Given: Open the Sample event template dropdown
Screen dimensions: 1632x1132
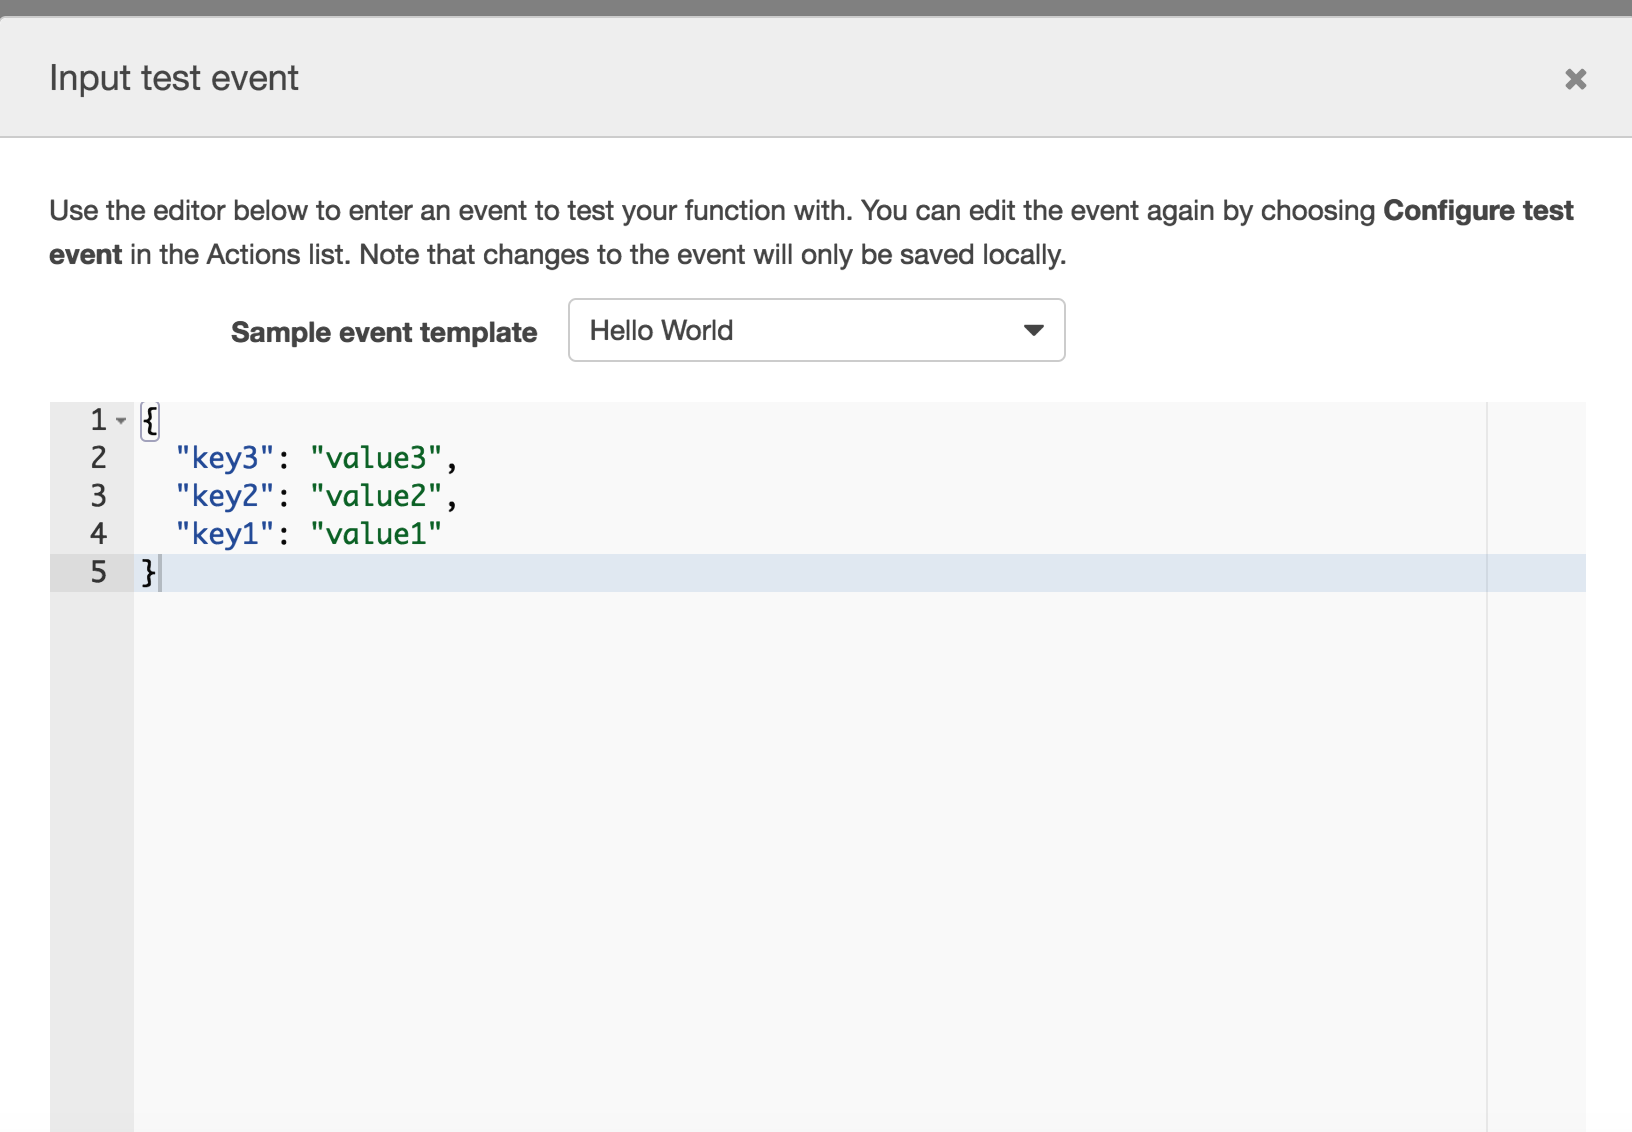Looking at the screenshot, I should click(x=816, y=330).
